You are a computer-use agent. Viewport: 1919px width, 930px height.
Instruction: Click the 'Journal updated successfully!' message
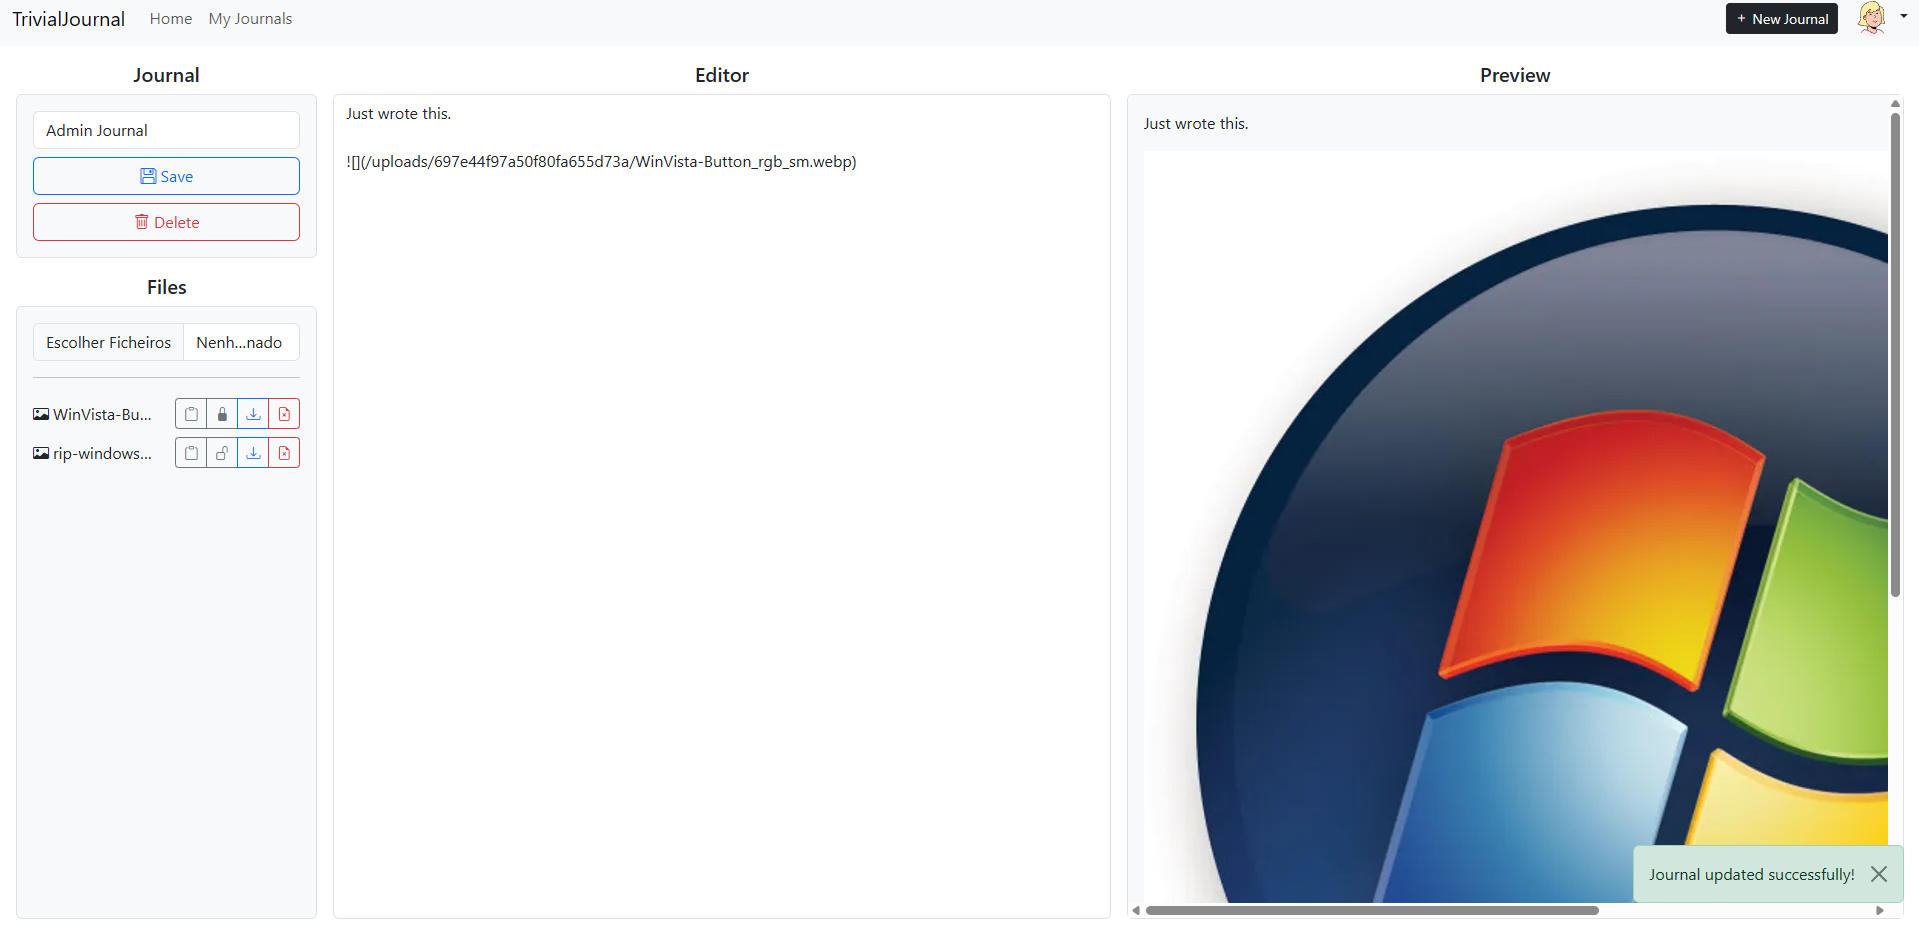(1751, 874)
